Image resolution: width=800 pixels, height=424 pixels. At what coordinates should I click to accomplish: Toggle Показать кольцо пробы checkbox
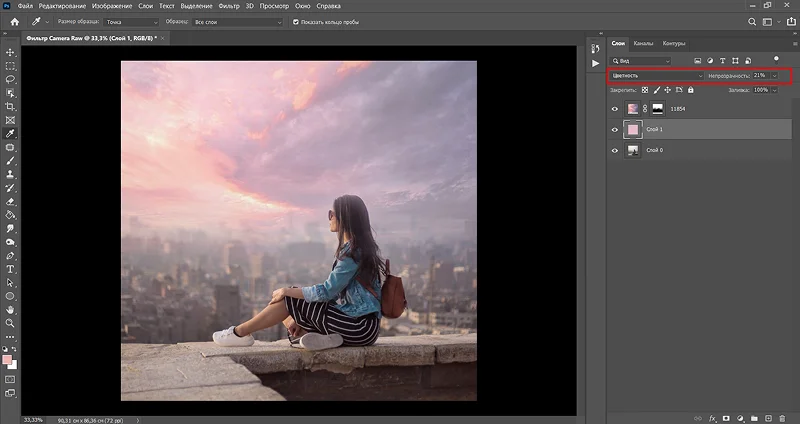295,22
